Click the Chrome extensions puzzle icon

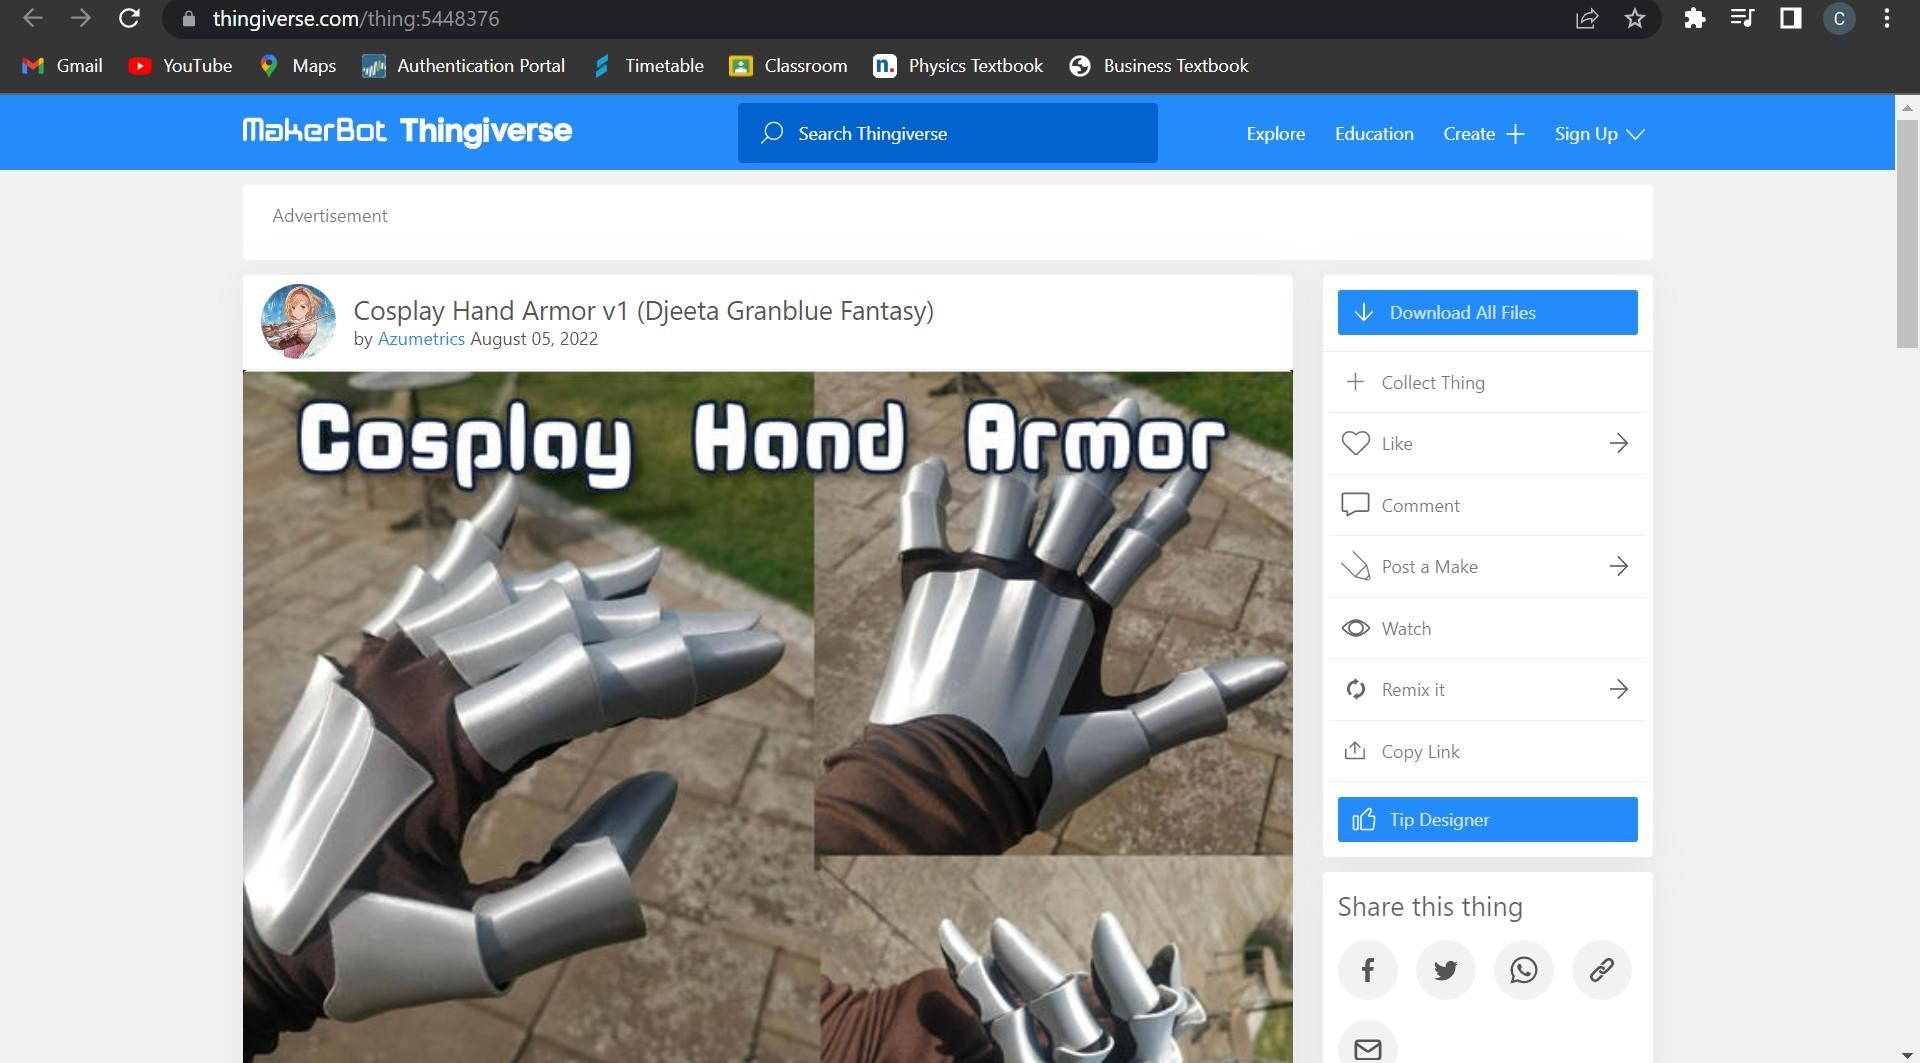(1697, 18)
